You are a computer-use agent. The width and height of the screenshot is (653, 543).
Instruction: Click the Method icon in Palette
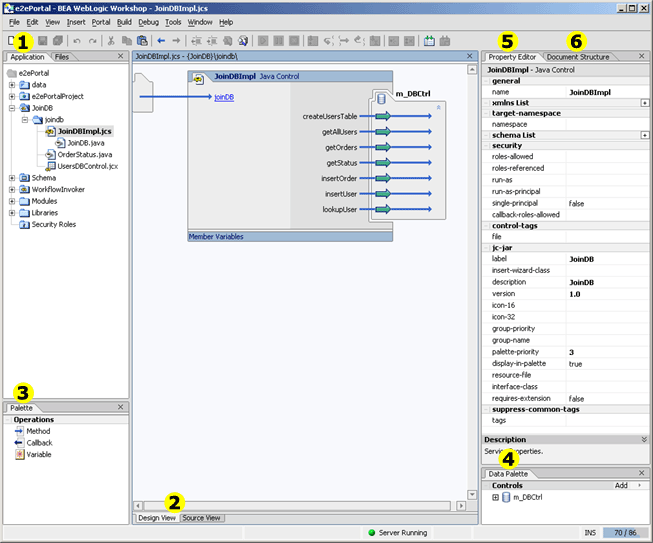[x=19, y=431]
